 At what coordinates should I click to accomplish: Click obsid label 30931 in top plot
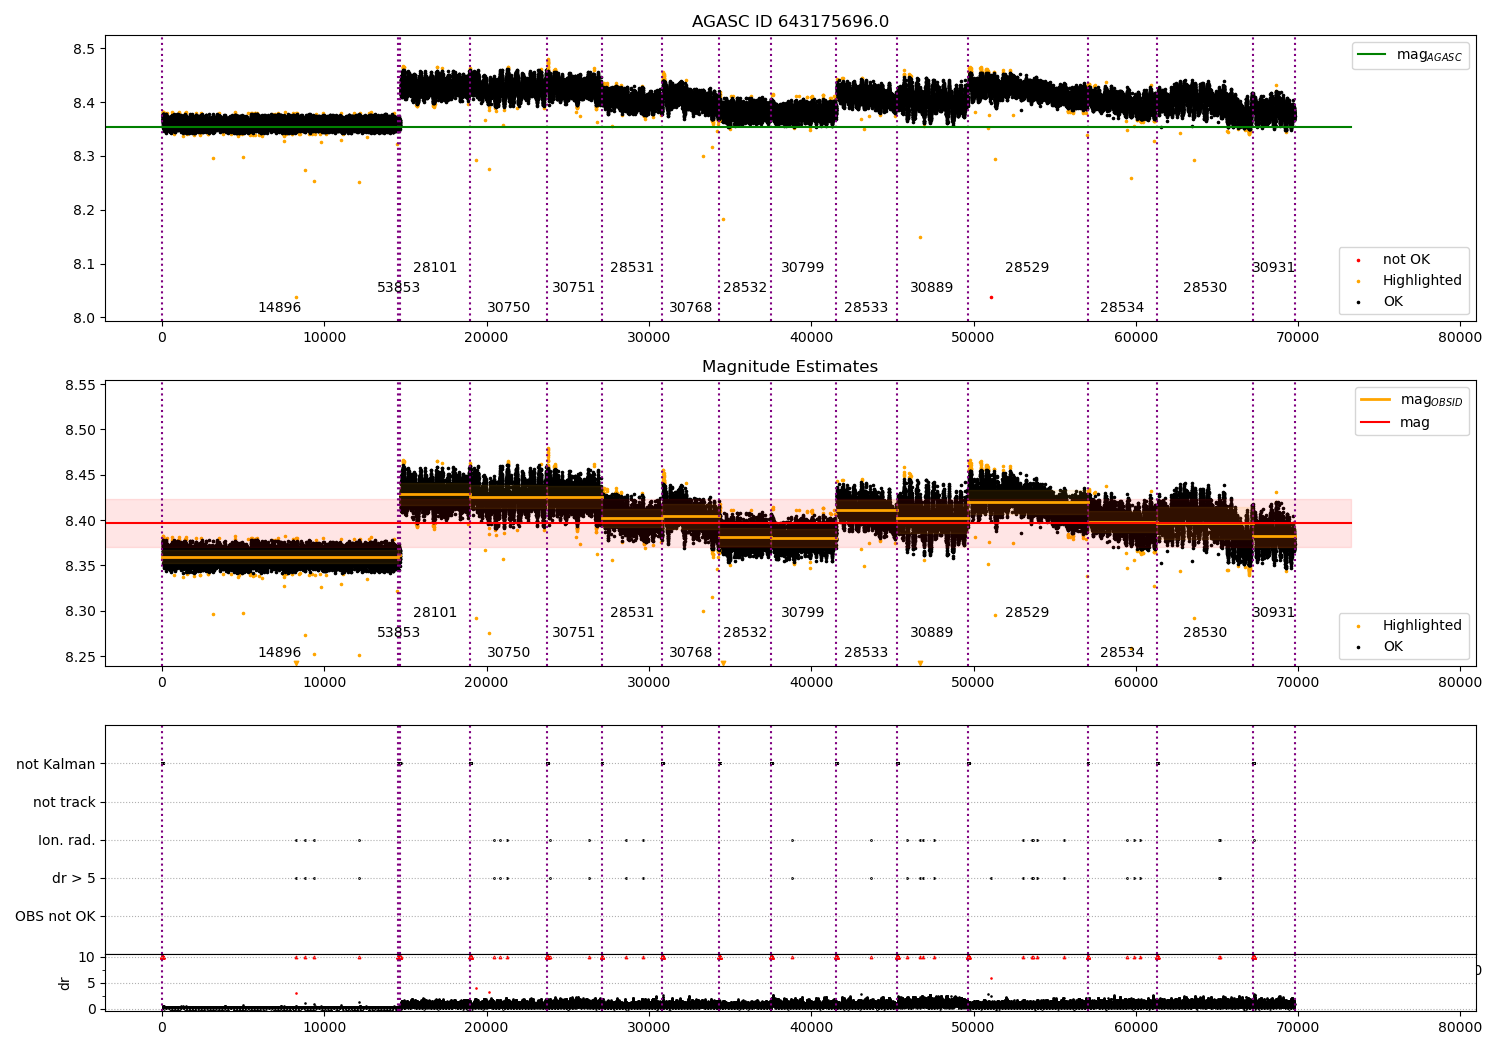pos(1273,268)
